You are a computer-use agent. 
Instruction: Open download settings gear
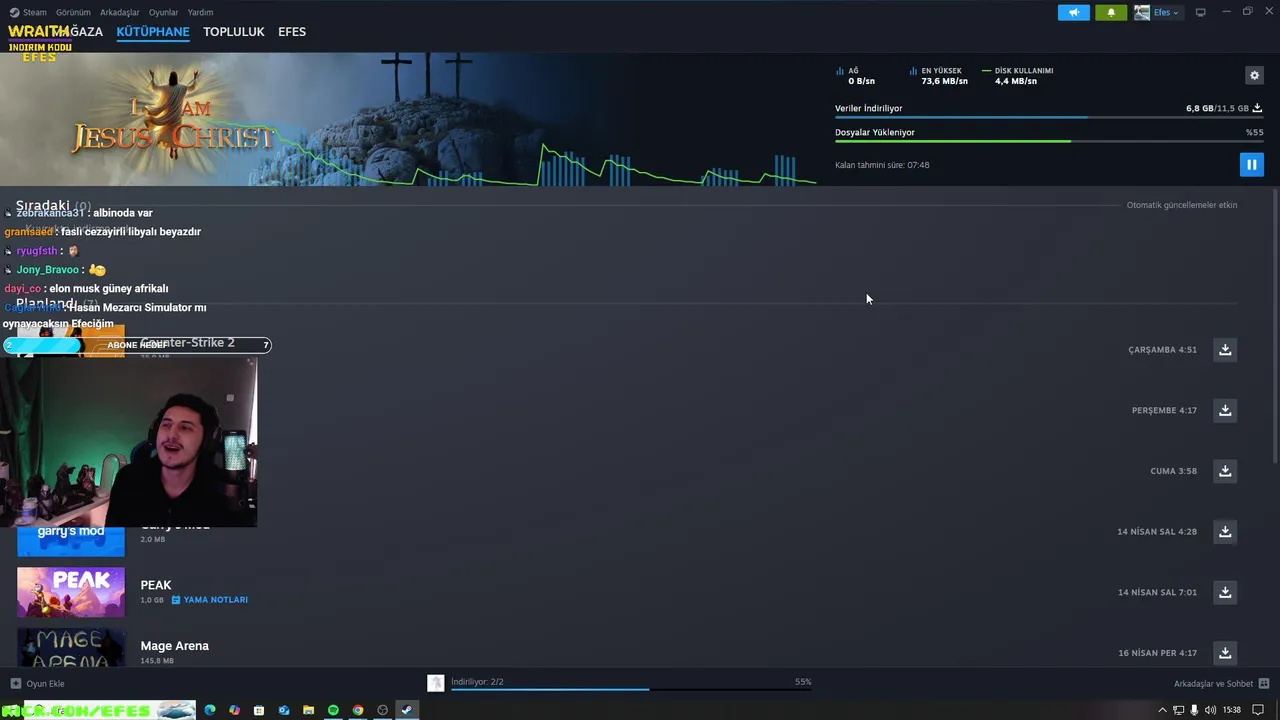pos(1254,75)
